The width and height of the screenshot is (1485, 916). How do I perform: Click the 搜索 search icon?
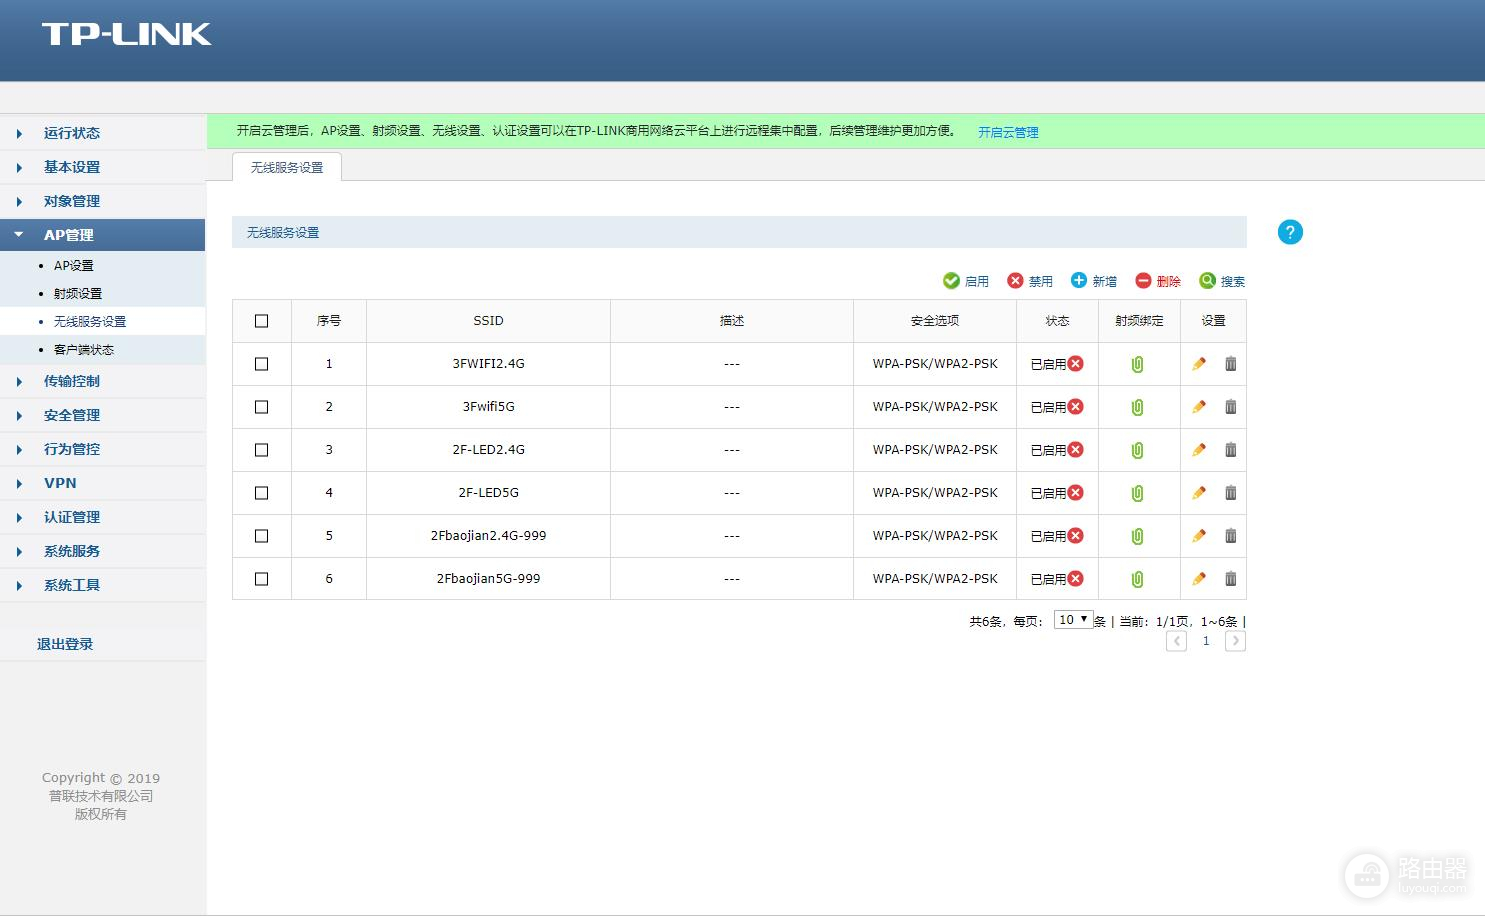coord(1208,281)
